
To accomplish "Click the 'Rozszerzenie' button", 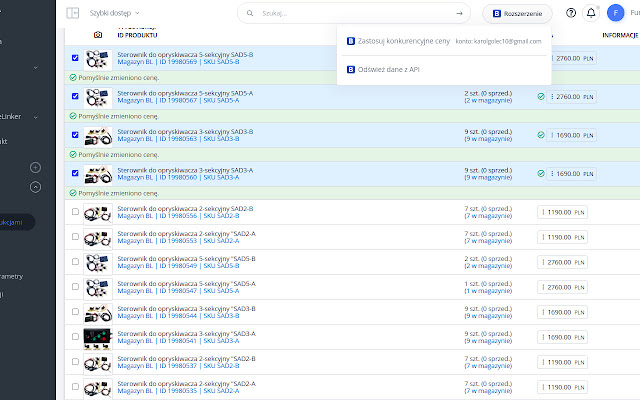I will point(517,13).
